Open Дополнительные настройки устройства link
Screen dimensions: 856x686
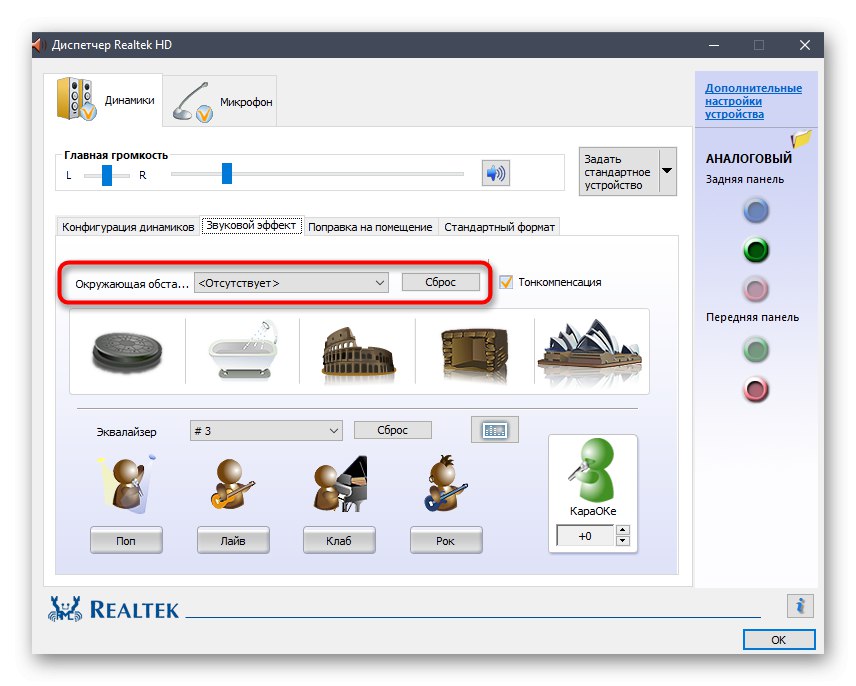[x=753, y=101]
